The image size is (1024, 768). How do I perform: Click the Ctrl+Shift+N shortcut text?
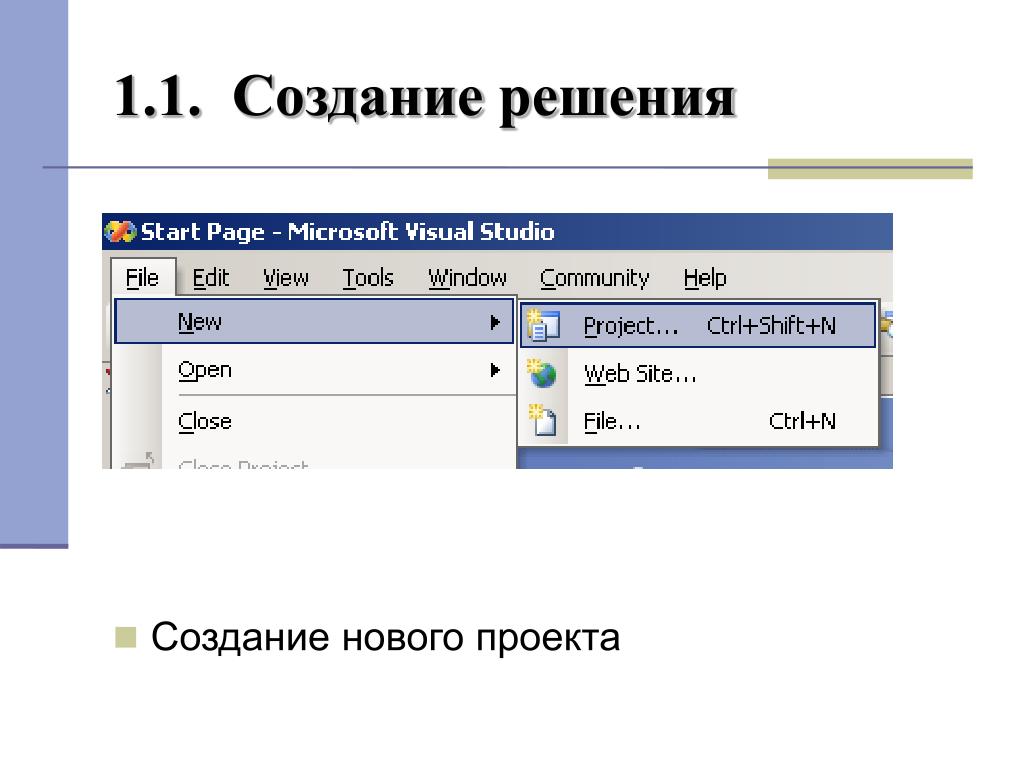point(771,325)
